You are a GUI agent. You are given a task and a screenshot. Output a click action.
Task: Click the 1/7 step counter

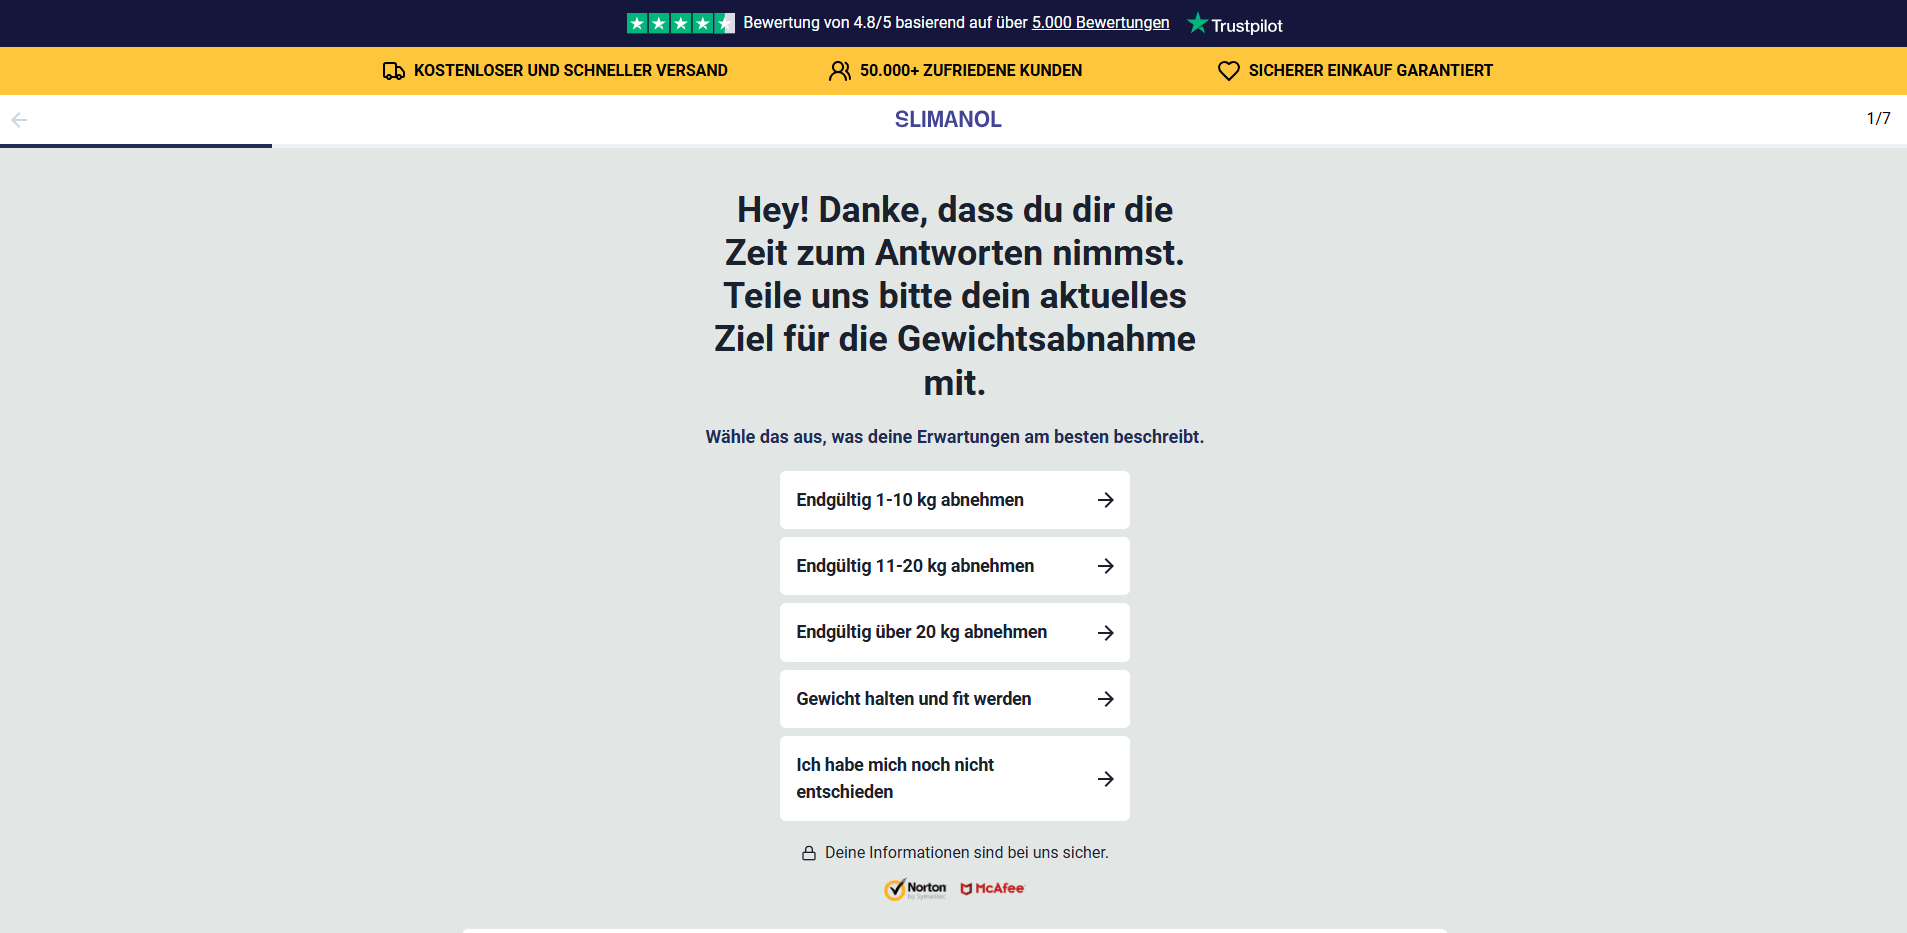tap(1878, 119)
